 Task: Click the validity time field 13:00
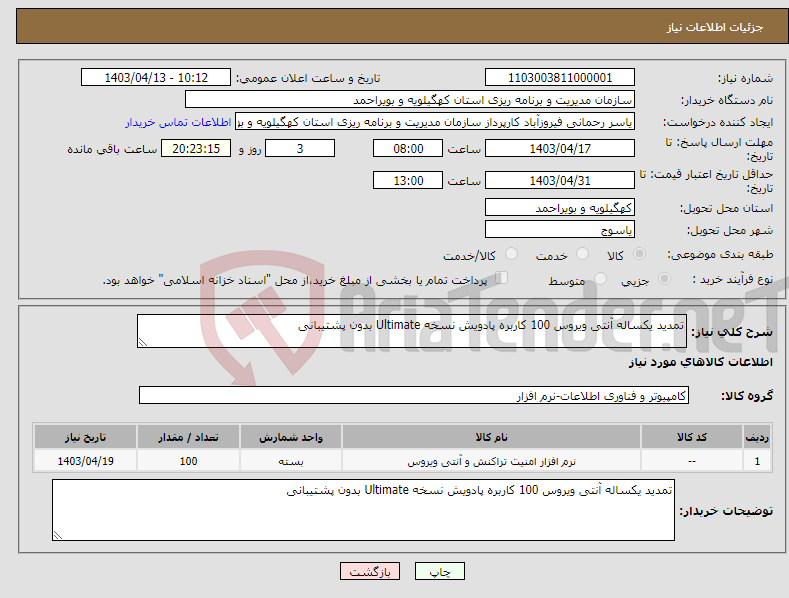(408, 180)
